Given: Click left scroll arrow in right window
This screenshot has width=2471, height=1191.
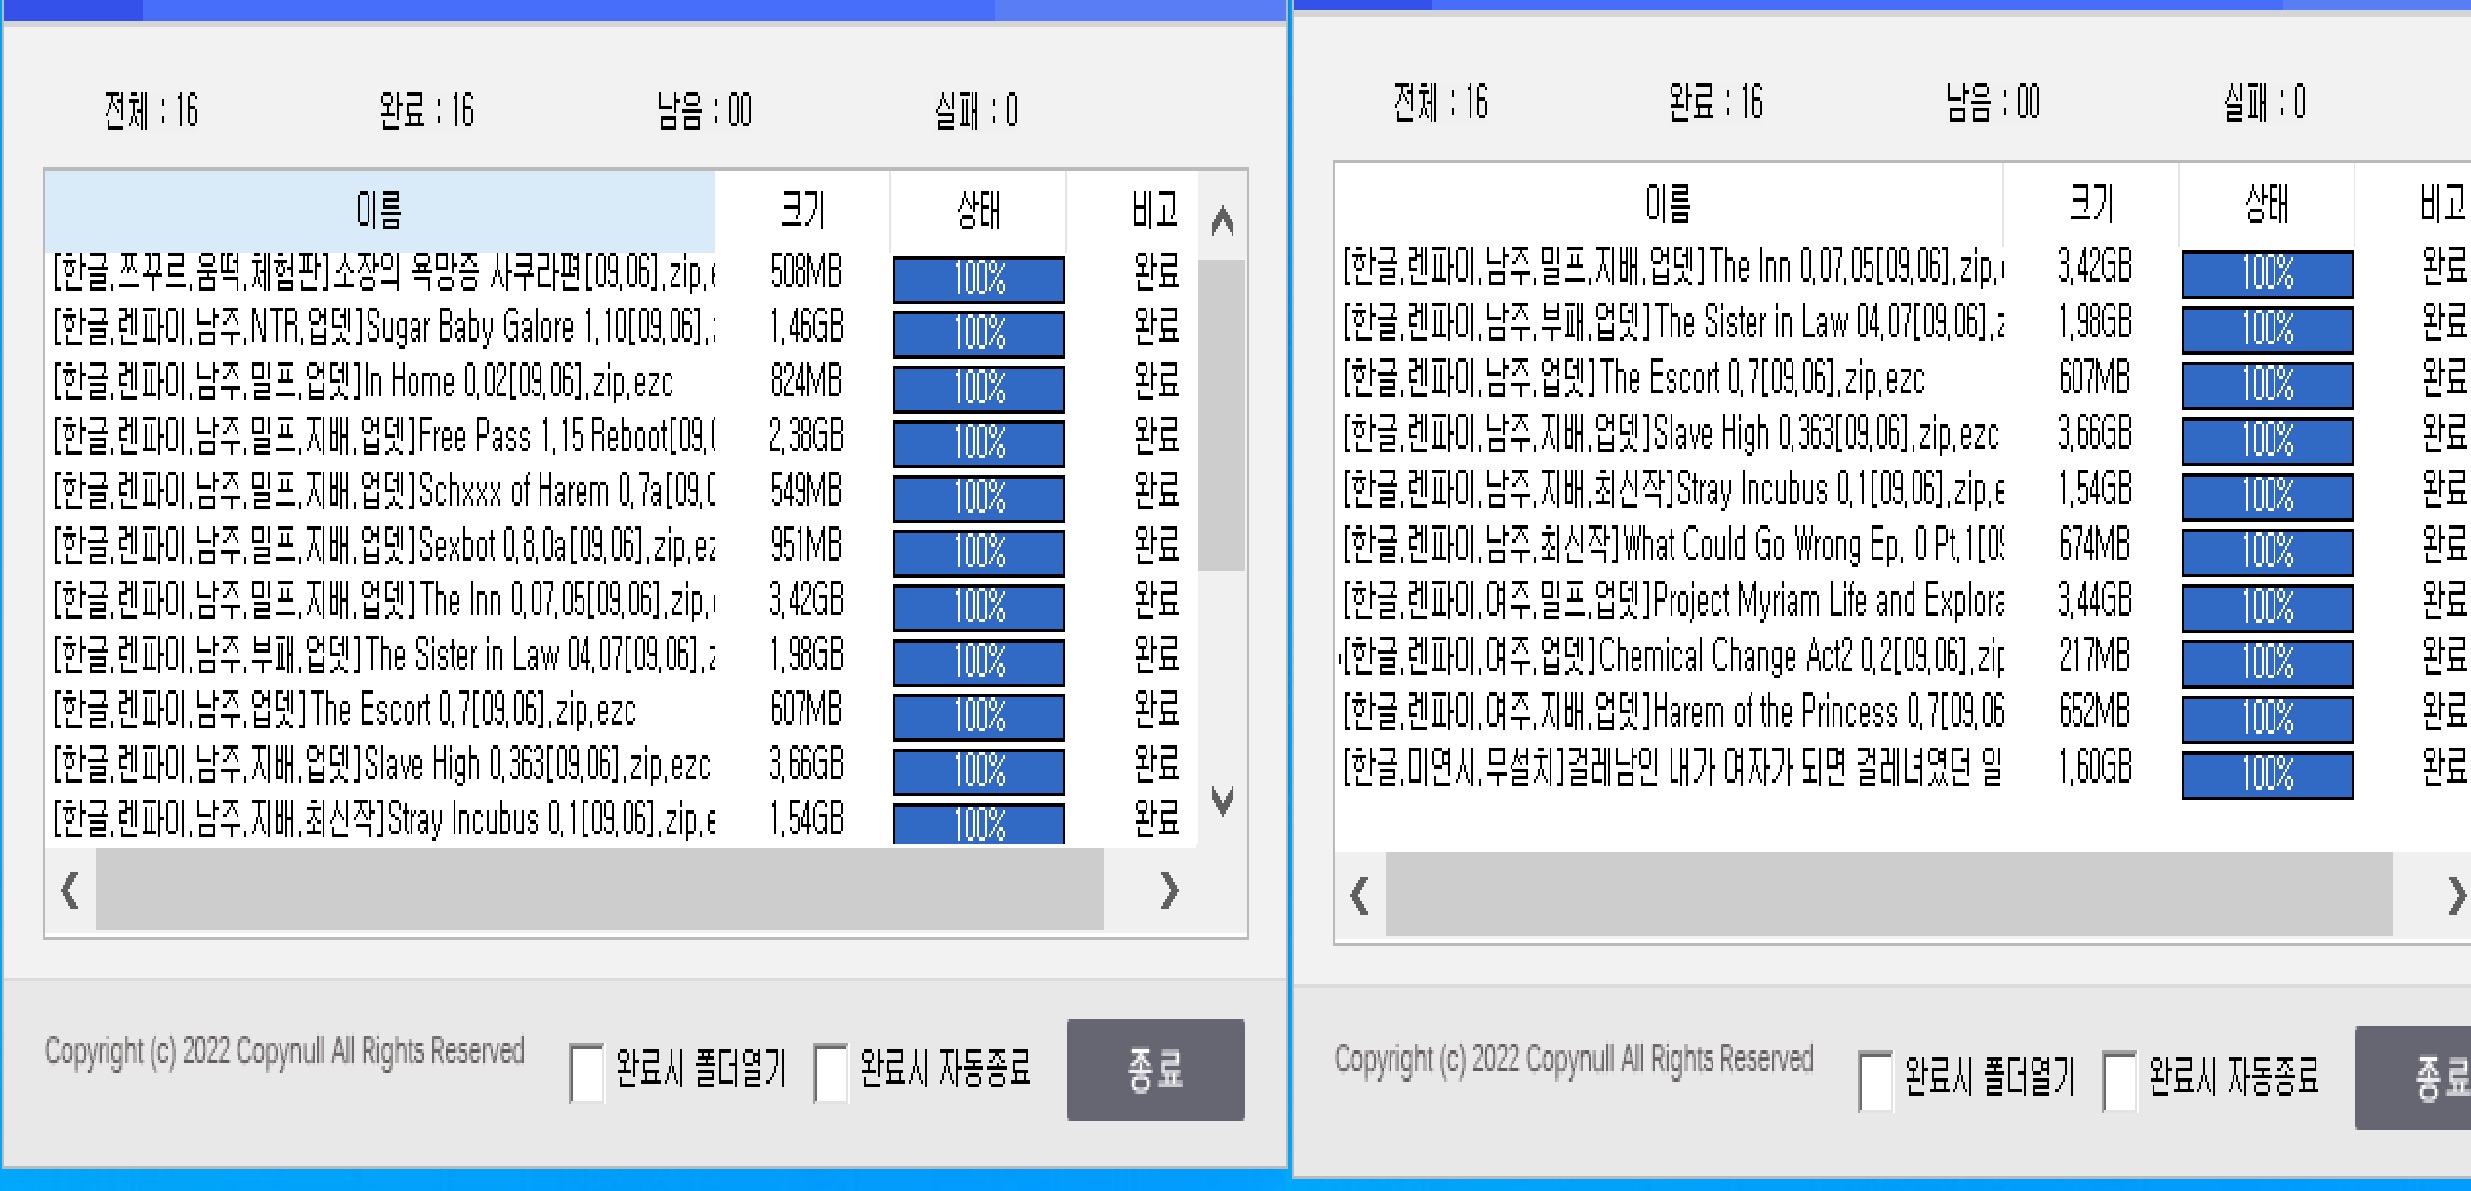Looking at the screenshot, I should pos(1359,896).
